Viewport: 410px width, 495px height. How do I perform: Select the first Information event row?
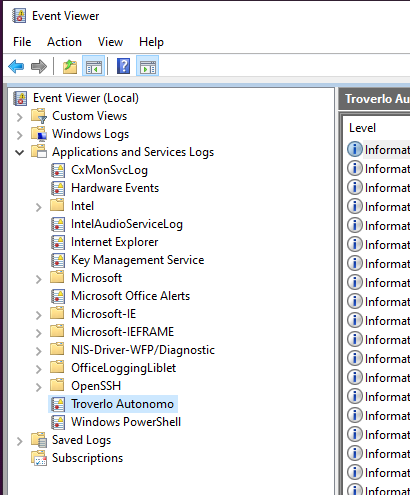[x=379, y=149]
